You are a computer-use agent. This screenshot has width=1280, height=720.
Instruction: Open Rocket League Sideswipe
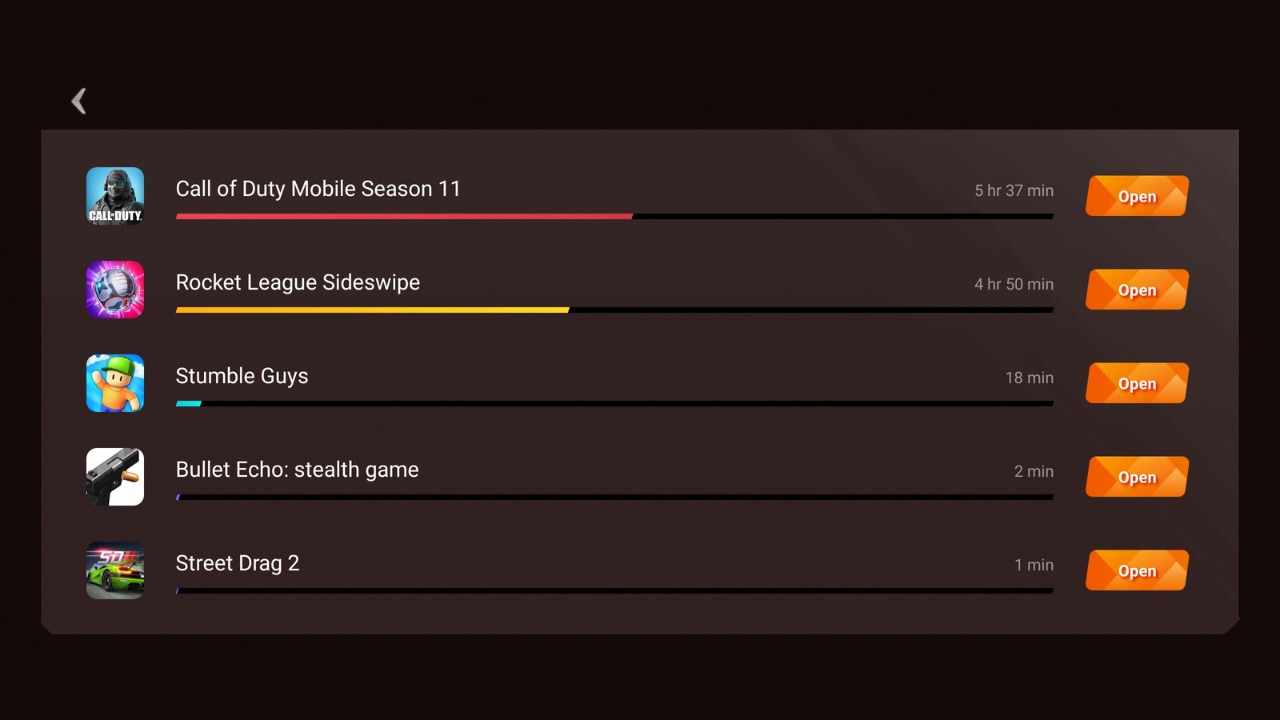pos(1137,289)
